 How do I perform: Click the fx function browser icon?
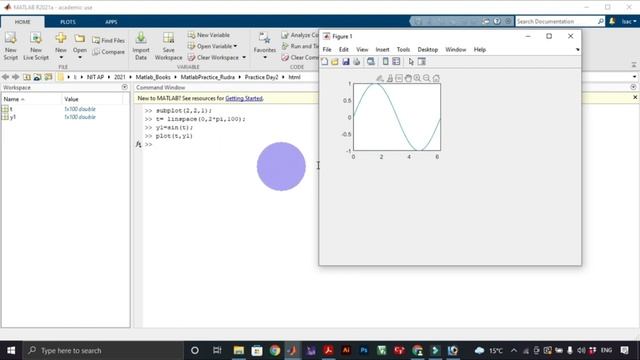[138, 144]
